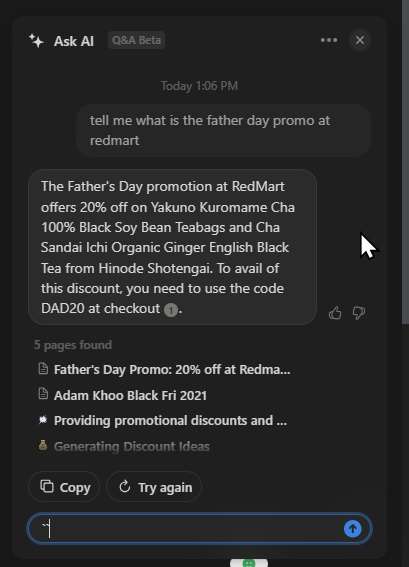409x567 pixels.
Task: Open Providing promotional discounts page result
Action: click(170, 421)
